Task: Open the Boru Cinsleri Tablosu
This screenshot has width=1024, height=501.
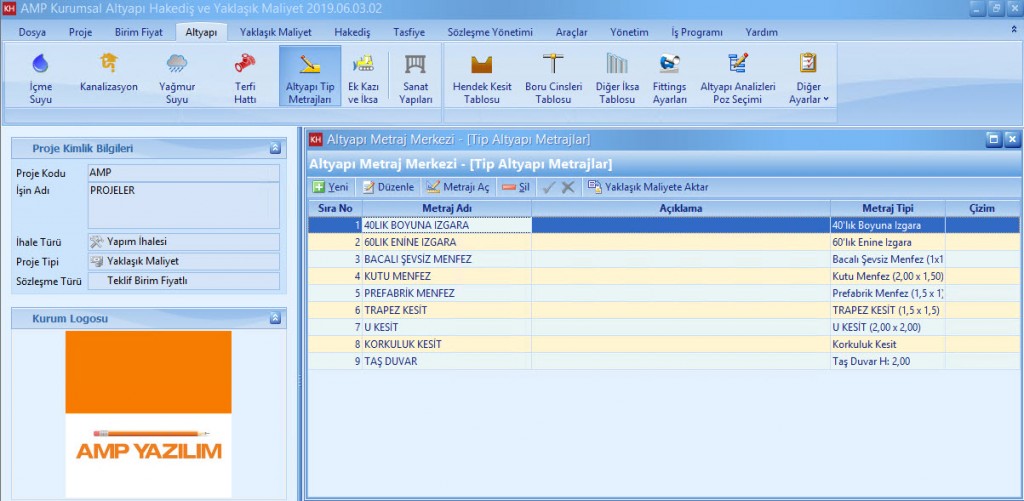Action: coord(553,78)
